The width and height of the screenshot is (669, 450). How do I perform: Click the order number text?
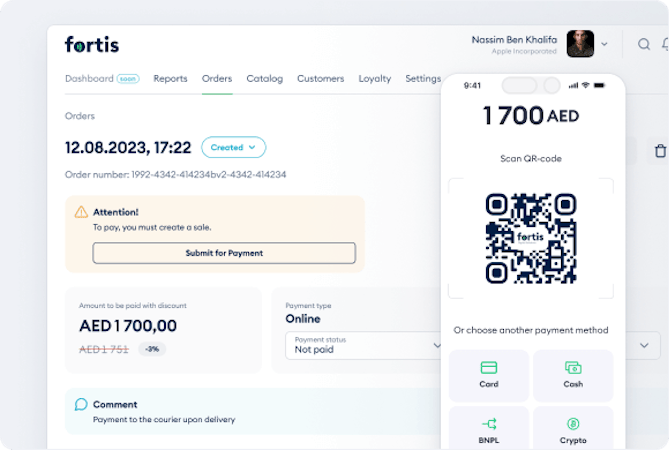(175, 174)
